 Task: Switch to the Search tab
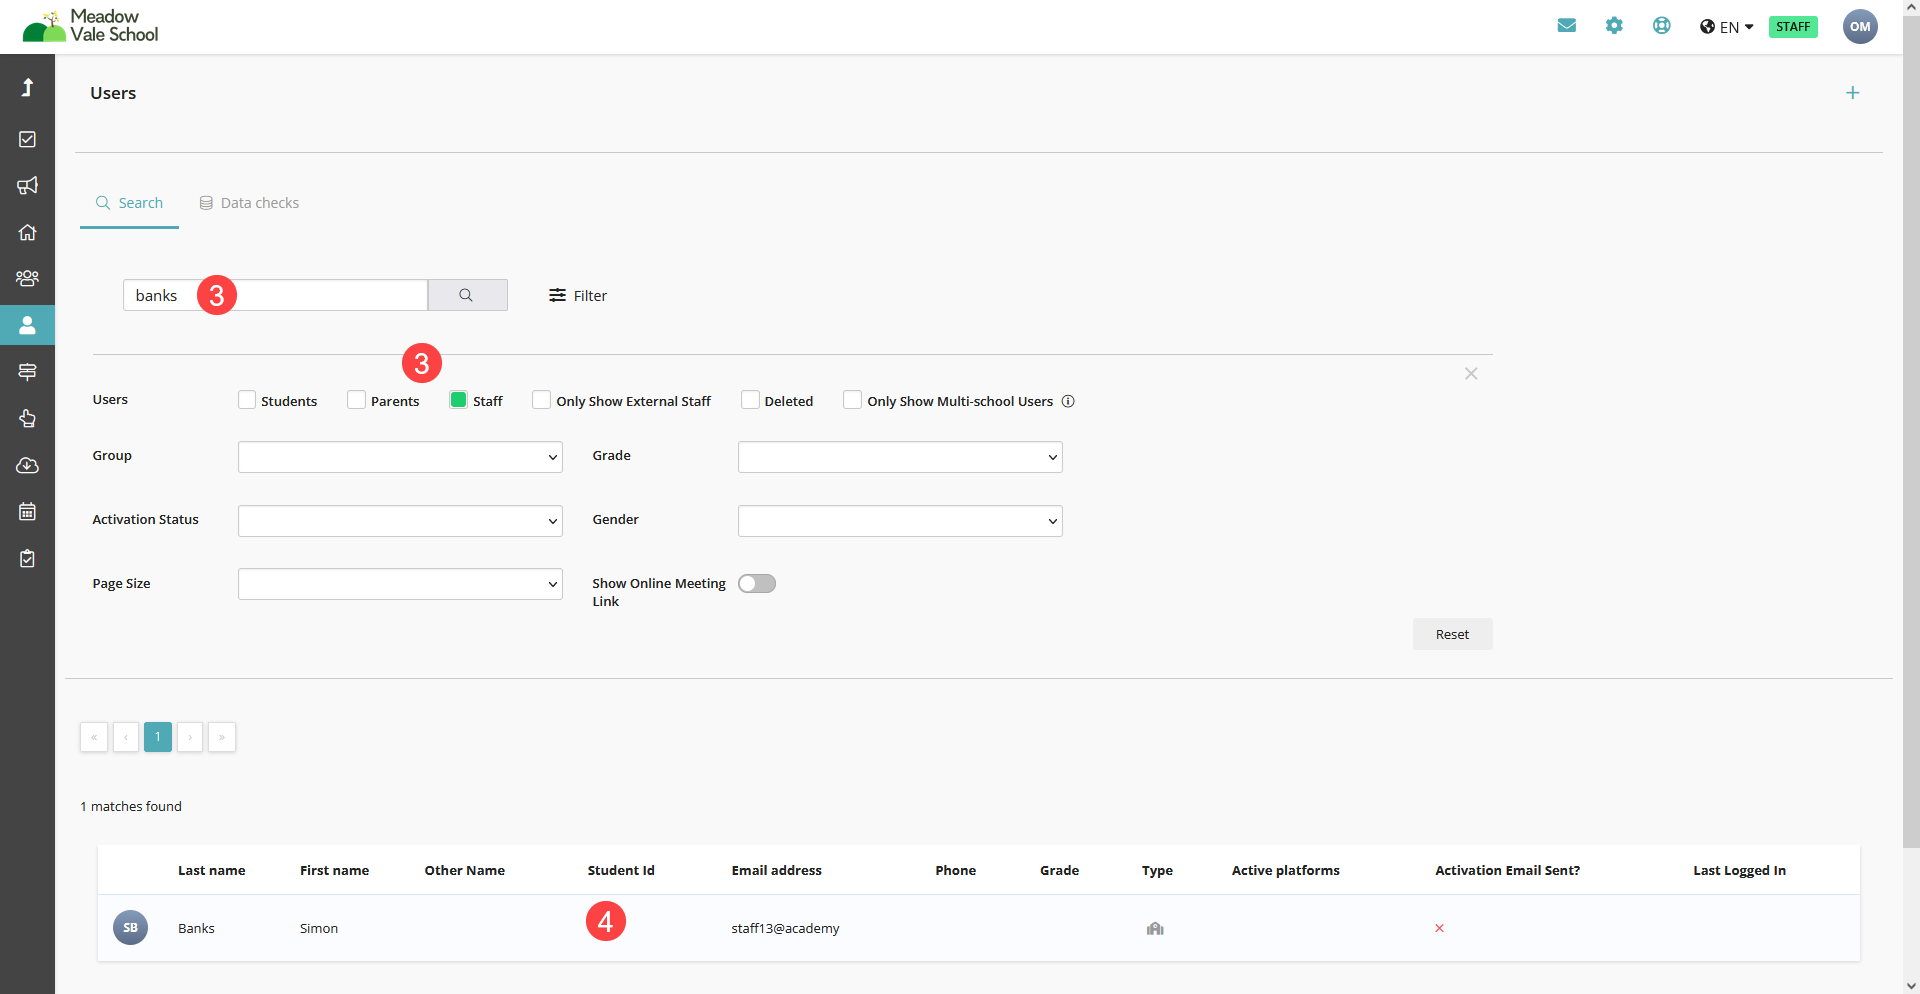pos(129,203)
